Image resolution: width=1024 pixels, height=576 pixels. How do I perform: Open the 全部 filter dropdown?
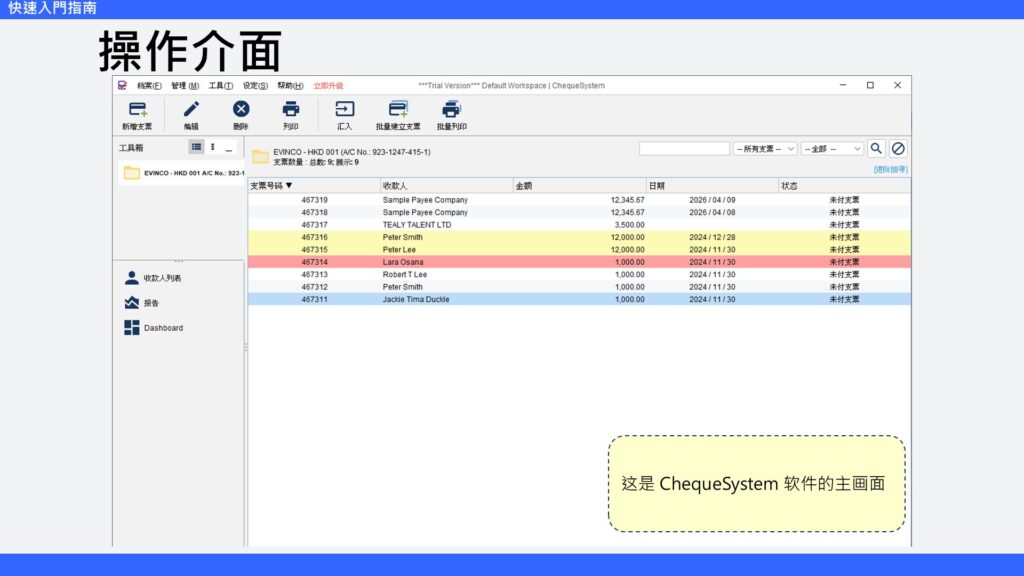point(832,149)
